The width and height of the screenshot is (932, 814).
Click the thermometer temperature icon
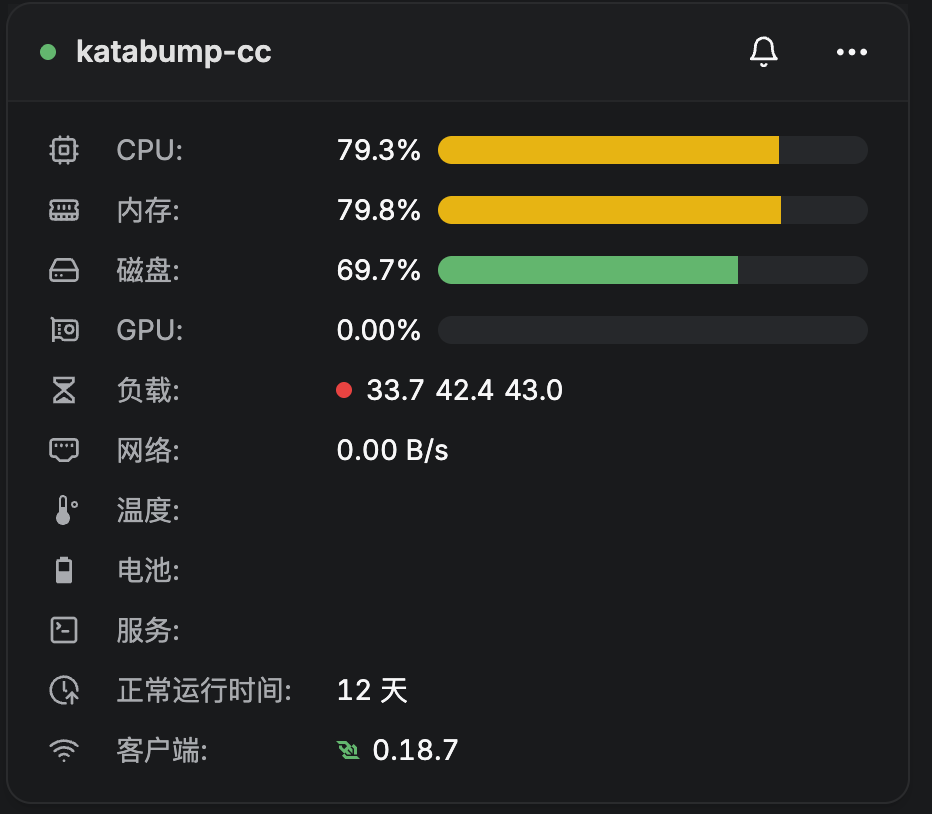[65, 510]
